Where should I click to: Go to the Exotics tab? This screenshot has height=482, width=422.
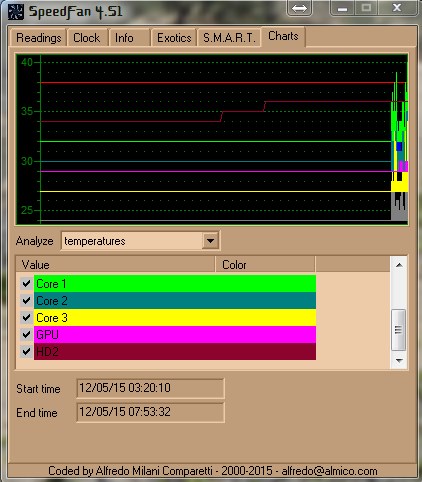click(174, 38)
